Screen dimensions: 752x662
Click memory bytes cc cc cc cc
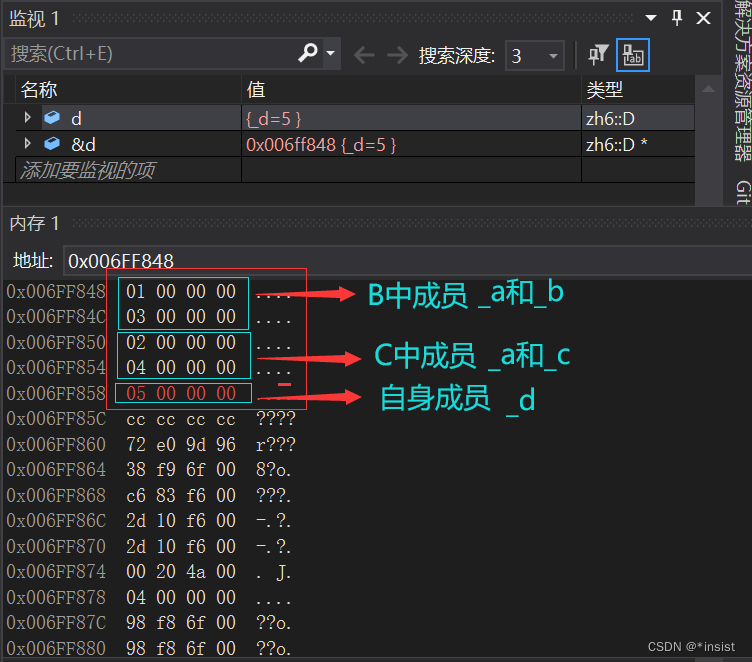pos(181,419)
